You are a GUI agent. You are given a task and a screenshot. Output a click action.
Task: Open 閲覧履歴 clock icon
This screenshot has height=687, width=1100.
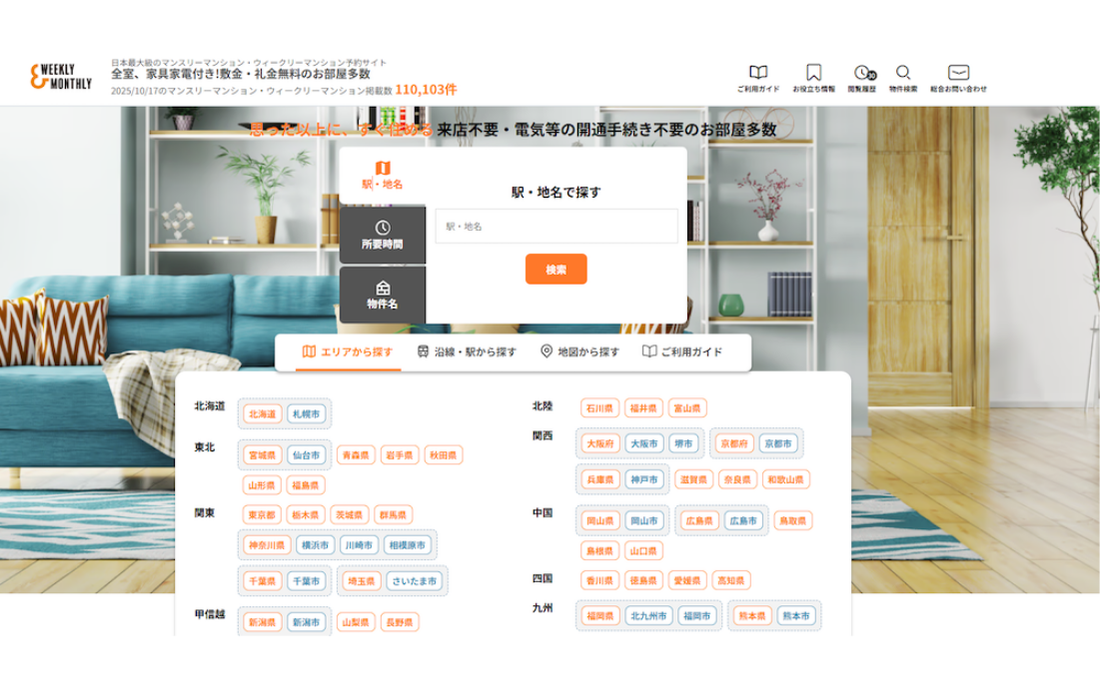(x=862, y=74)
